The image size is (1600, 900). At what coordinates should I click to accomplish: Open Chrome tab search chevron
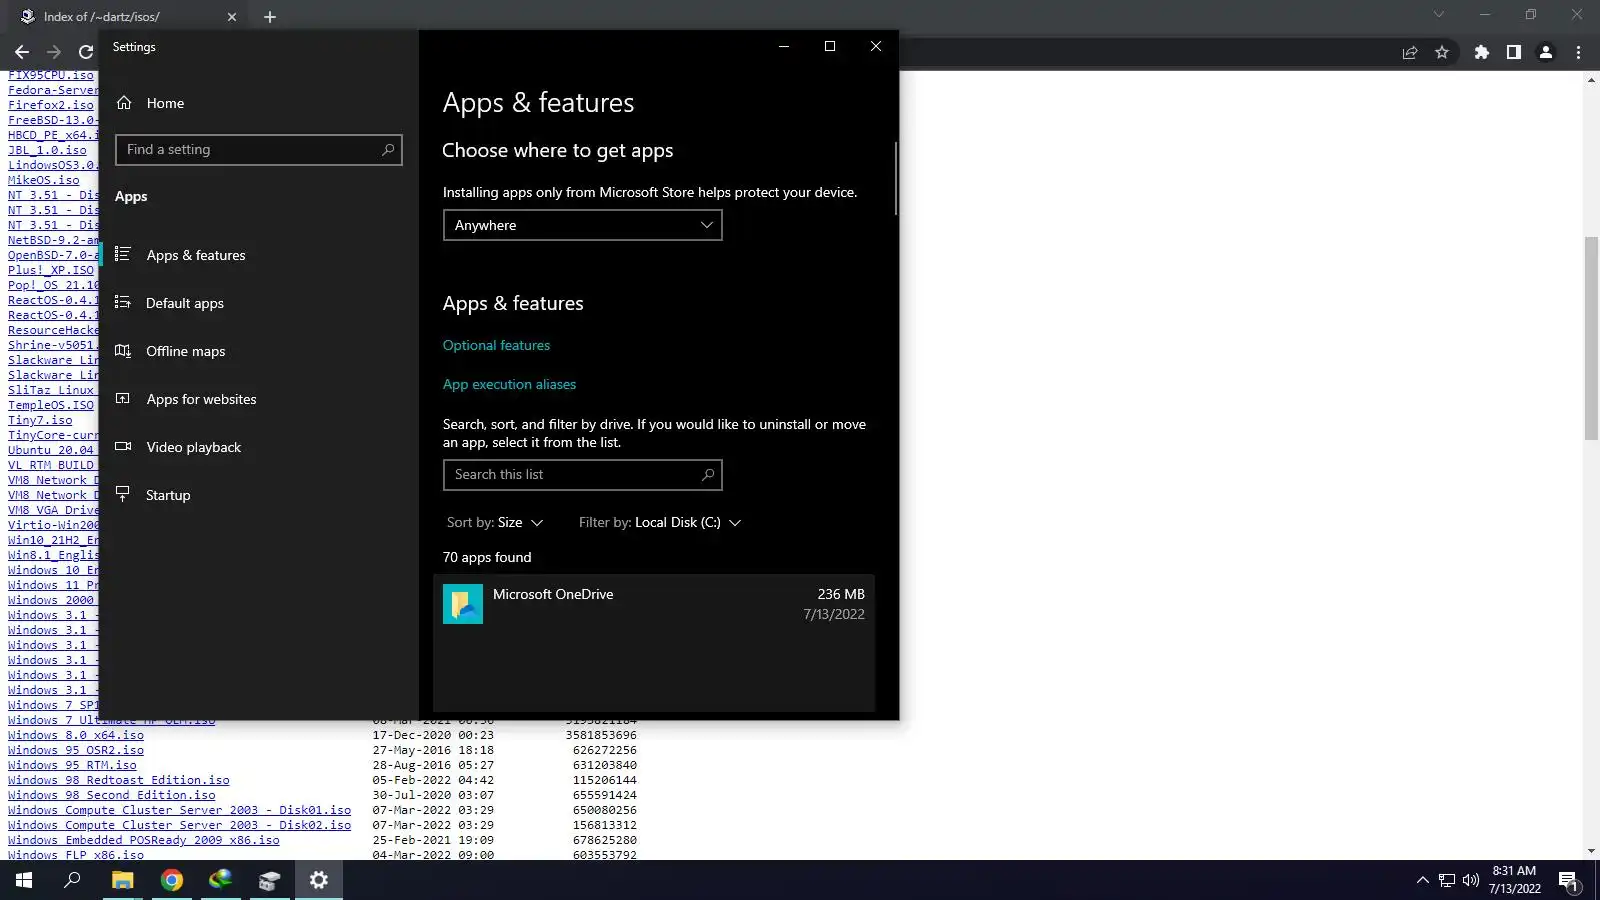pos(1439,15)
